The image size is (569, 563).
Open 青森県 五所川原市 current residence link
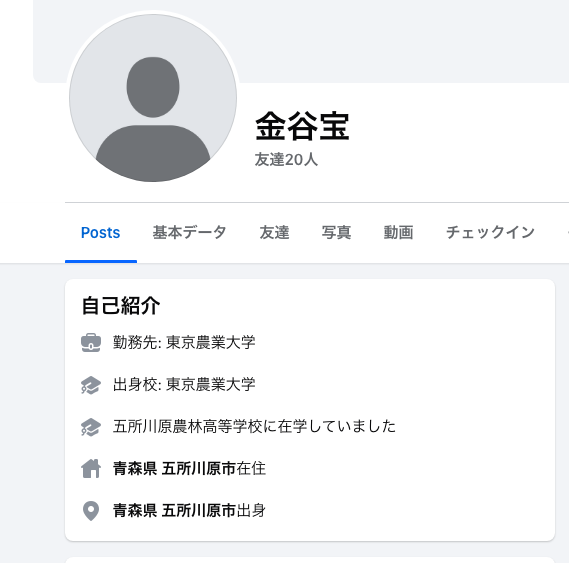[x=175, y=469]
